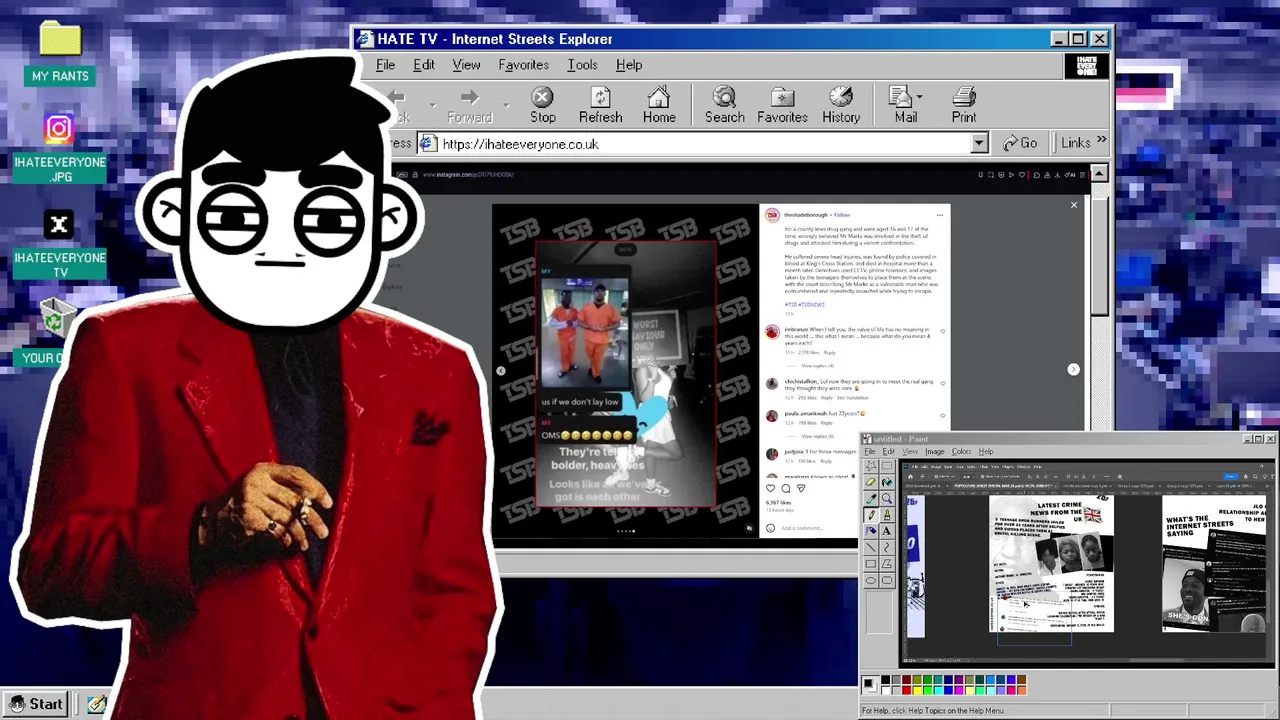Open the Search toolbar button
This screenshot has width=1280, height=720.
[x=724, y=105]
